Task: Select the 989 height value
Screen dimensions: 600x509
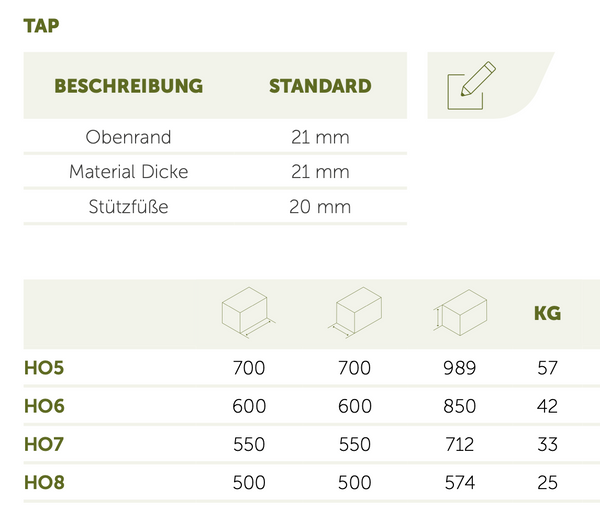Action: [459, 368]
